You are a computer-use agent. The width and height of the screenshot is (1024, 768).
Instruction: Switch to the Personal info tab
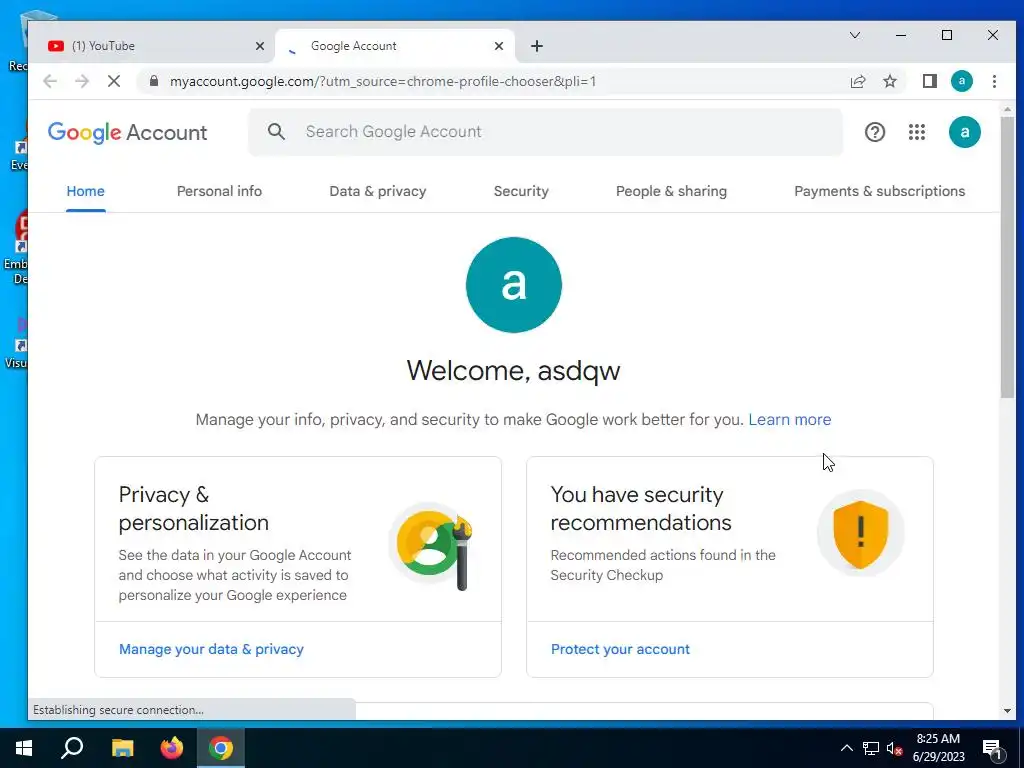(219, 191)
